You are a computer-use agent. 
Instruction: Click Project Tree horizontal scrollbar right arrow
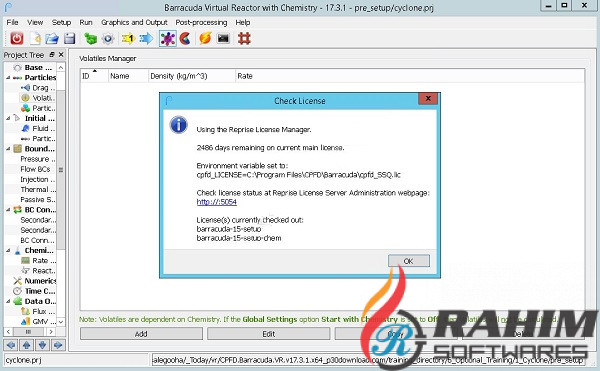click(x=52, y=332)
